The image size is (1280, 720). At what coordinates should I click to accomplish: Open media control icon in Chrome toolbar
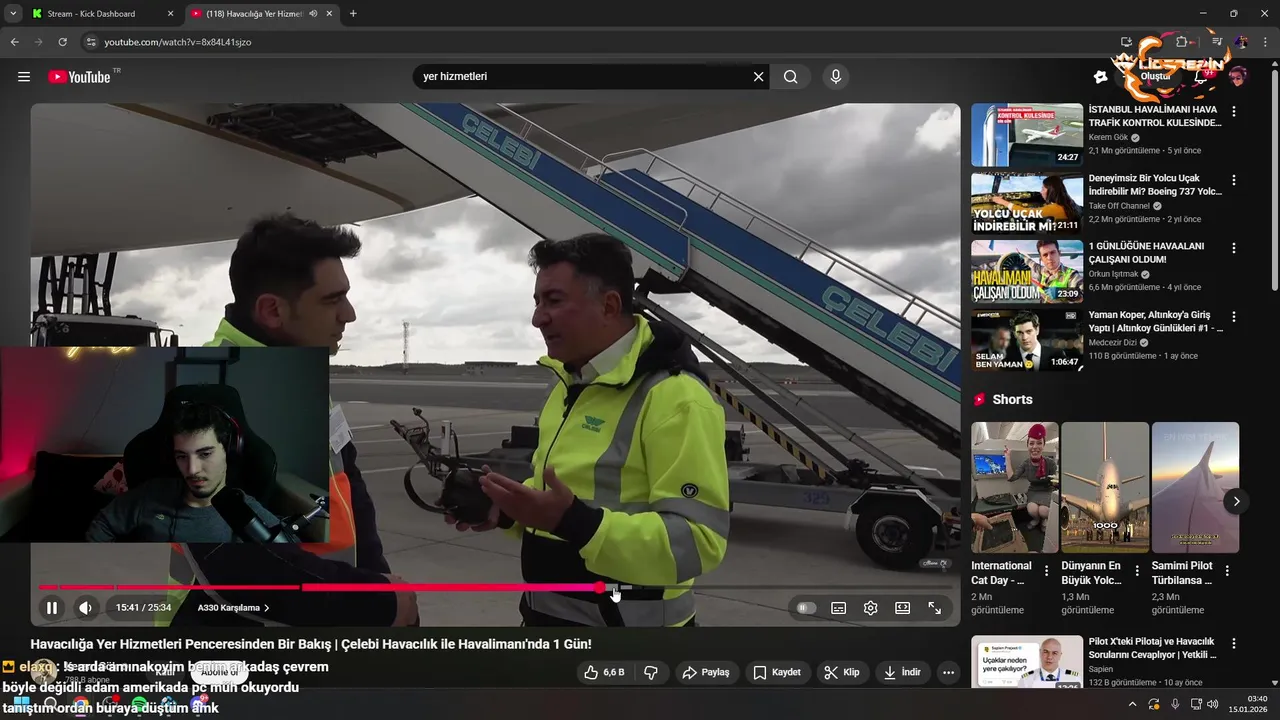1216,42
